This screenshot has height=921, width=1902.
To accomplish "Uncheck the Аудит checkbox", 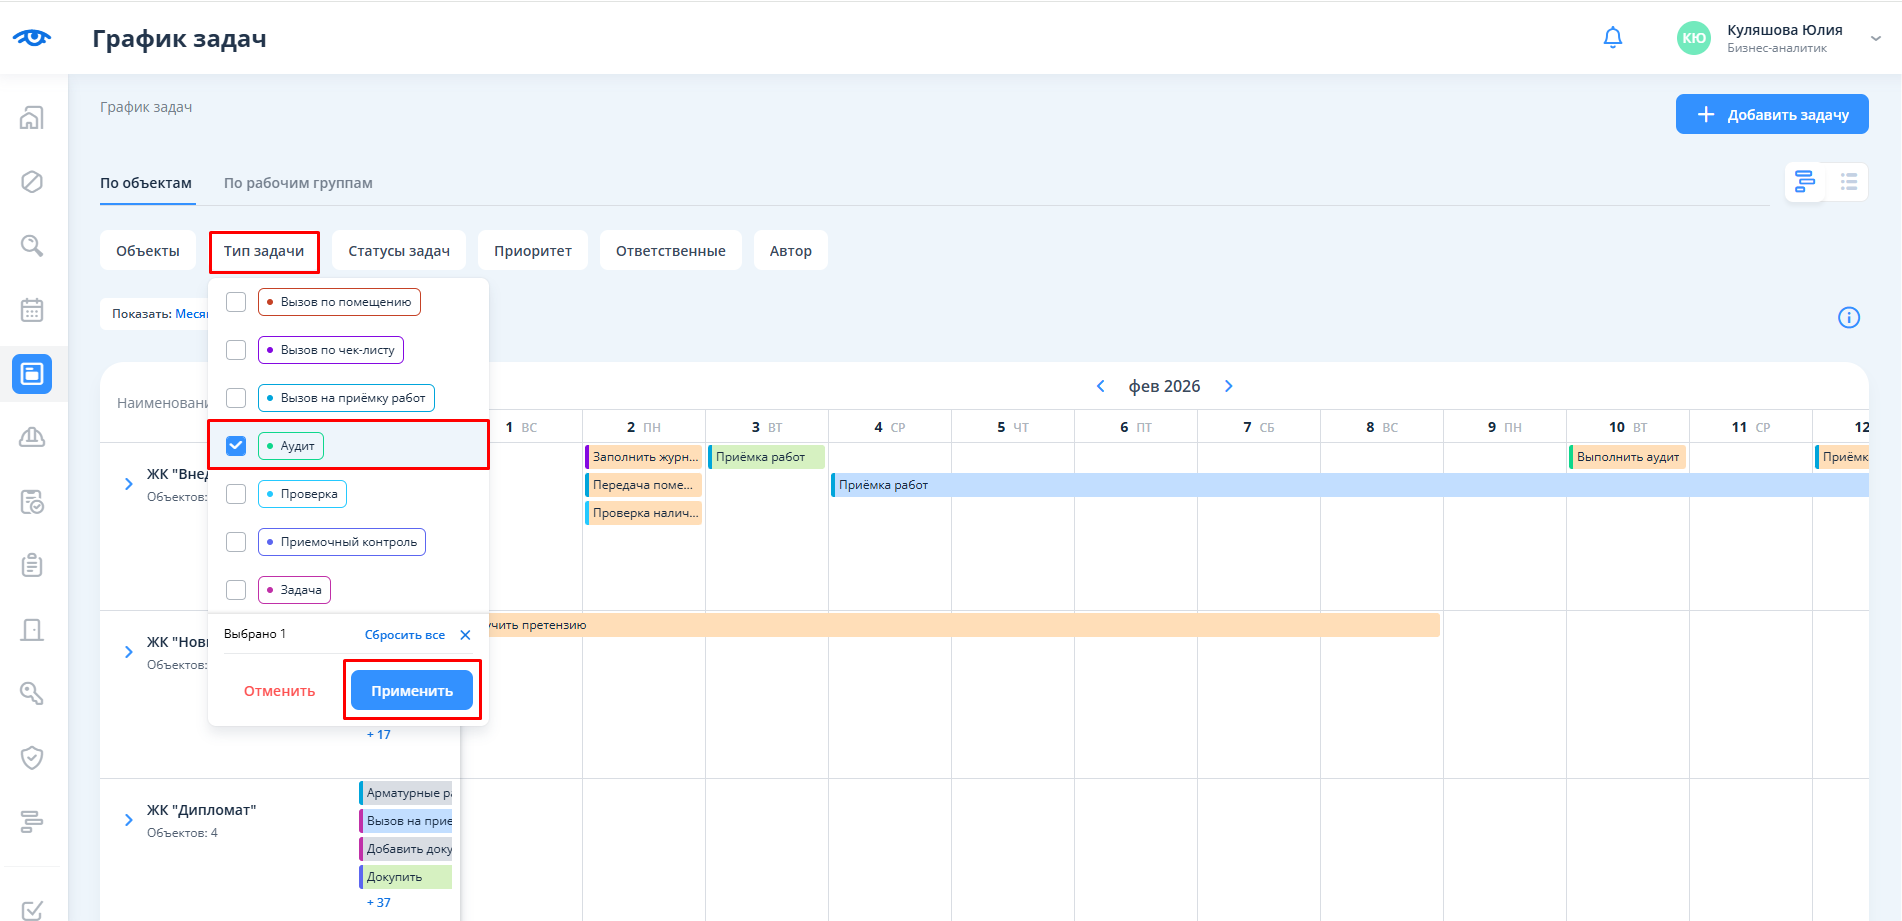I will (236, 446).
